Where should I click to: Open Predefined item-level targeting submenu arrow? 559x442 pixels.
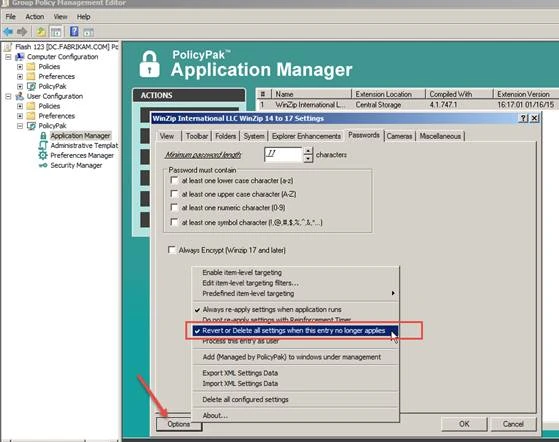coord(393,293)
